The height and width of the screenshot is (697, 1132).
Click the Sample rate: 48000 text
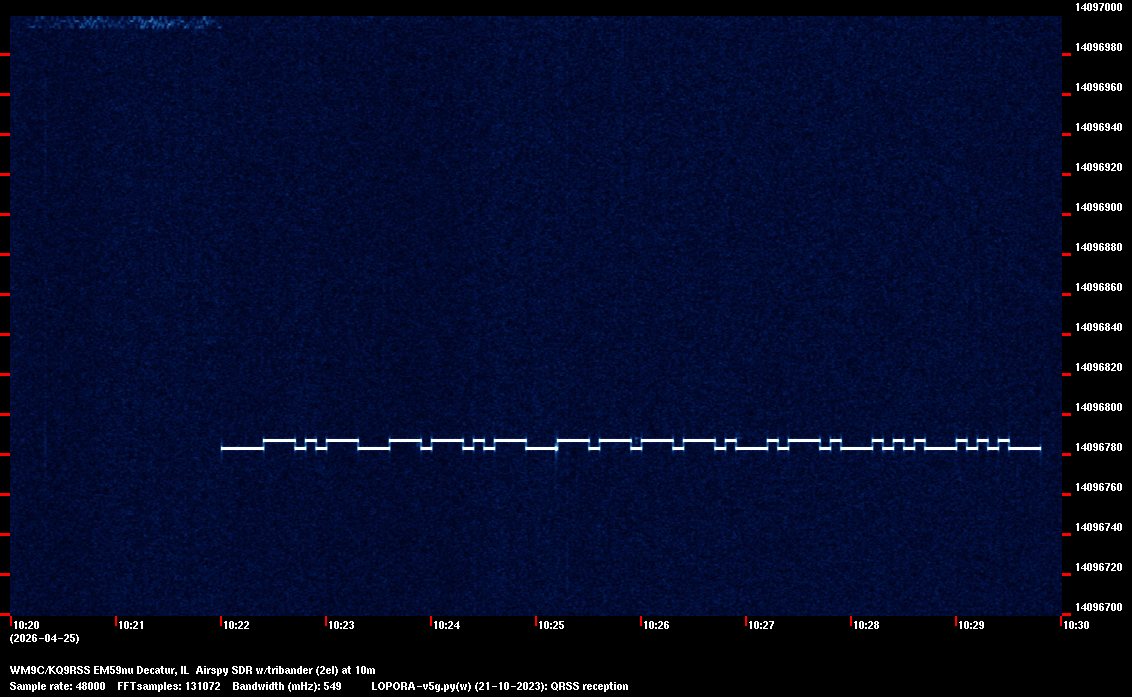(57, 686)
